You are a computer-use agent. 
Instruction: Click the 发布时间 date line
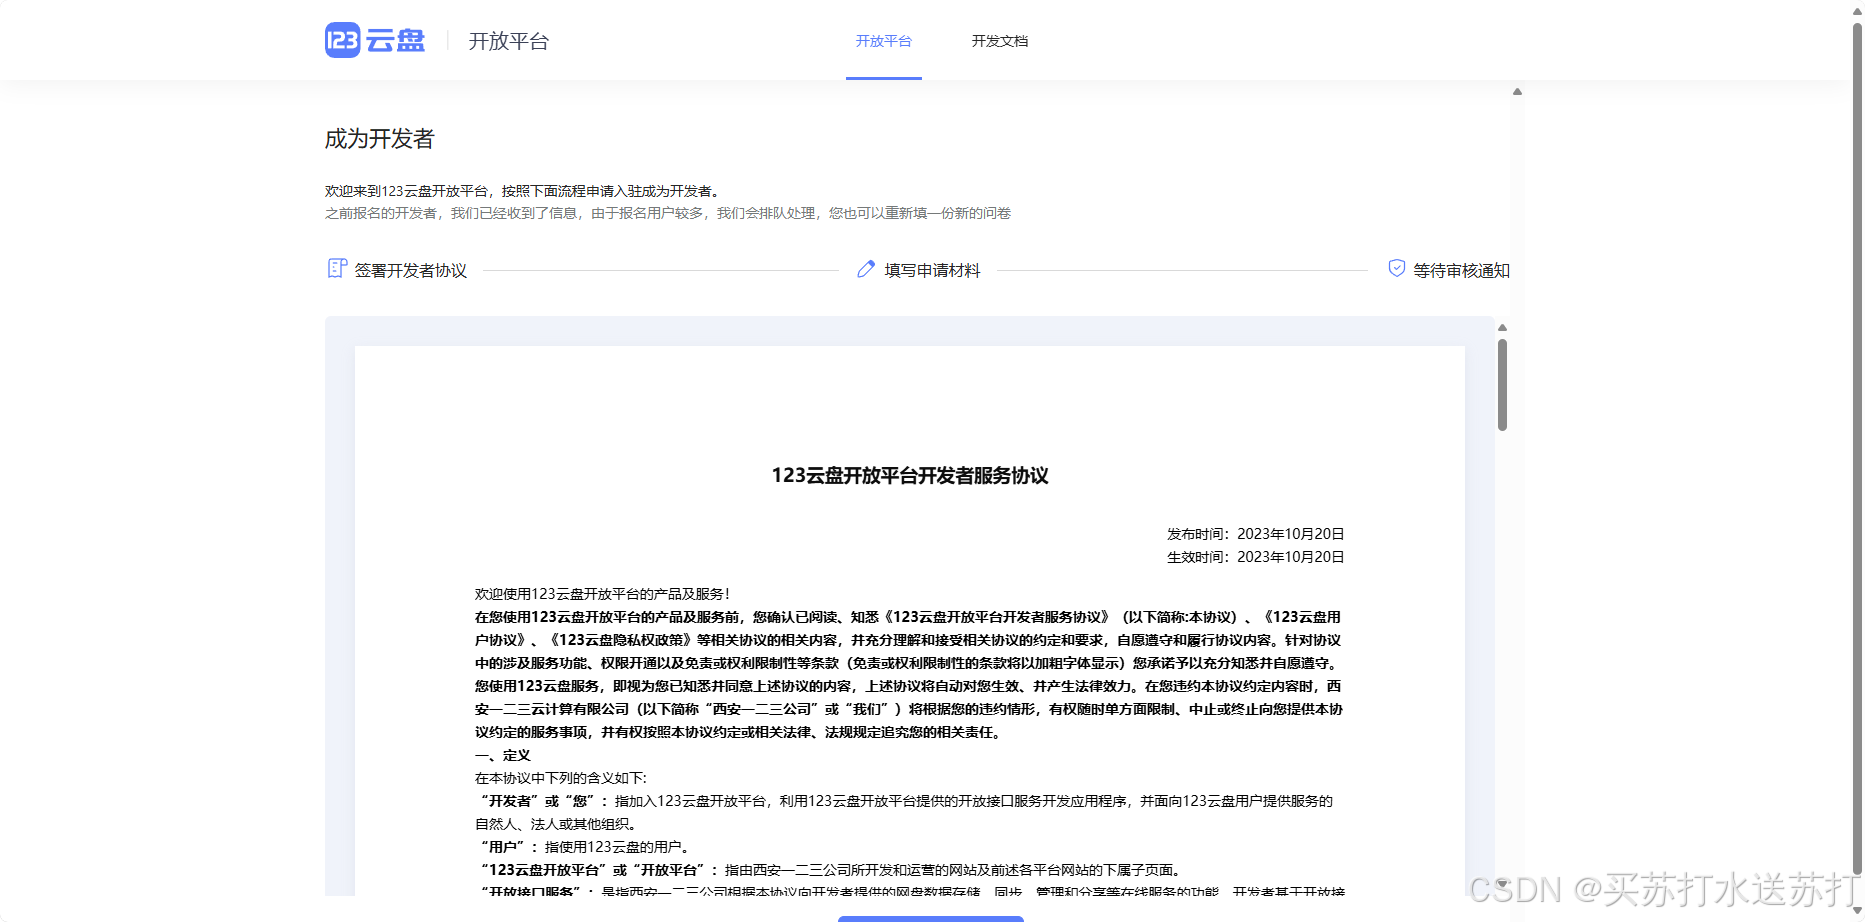[1256, 534]
